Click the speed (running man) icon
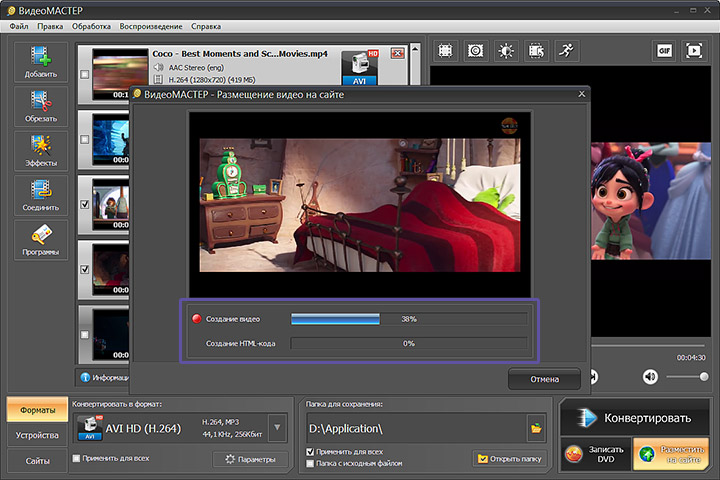 pyautogui.click(x=567, y=51)
